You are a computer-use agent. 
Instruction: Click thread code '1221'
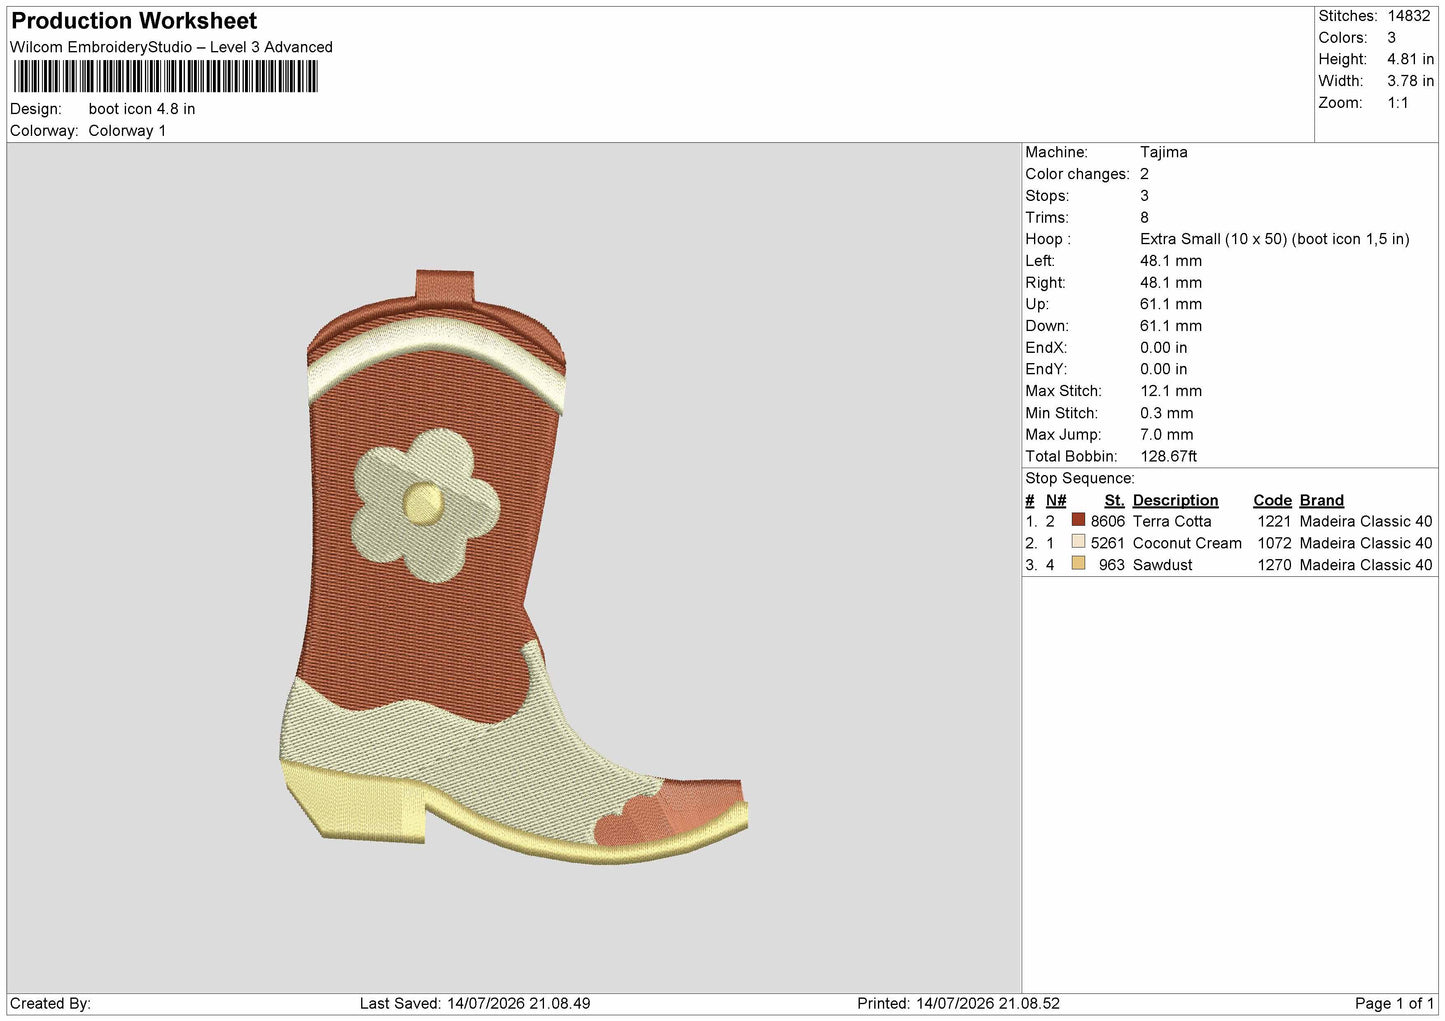pyautogui.click(x=1274, y=521)
